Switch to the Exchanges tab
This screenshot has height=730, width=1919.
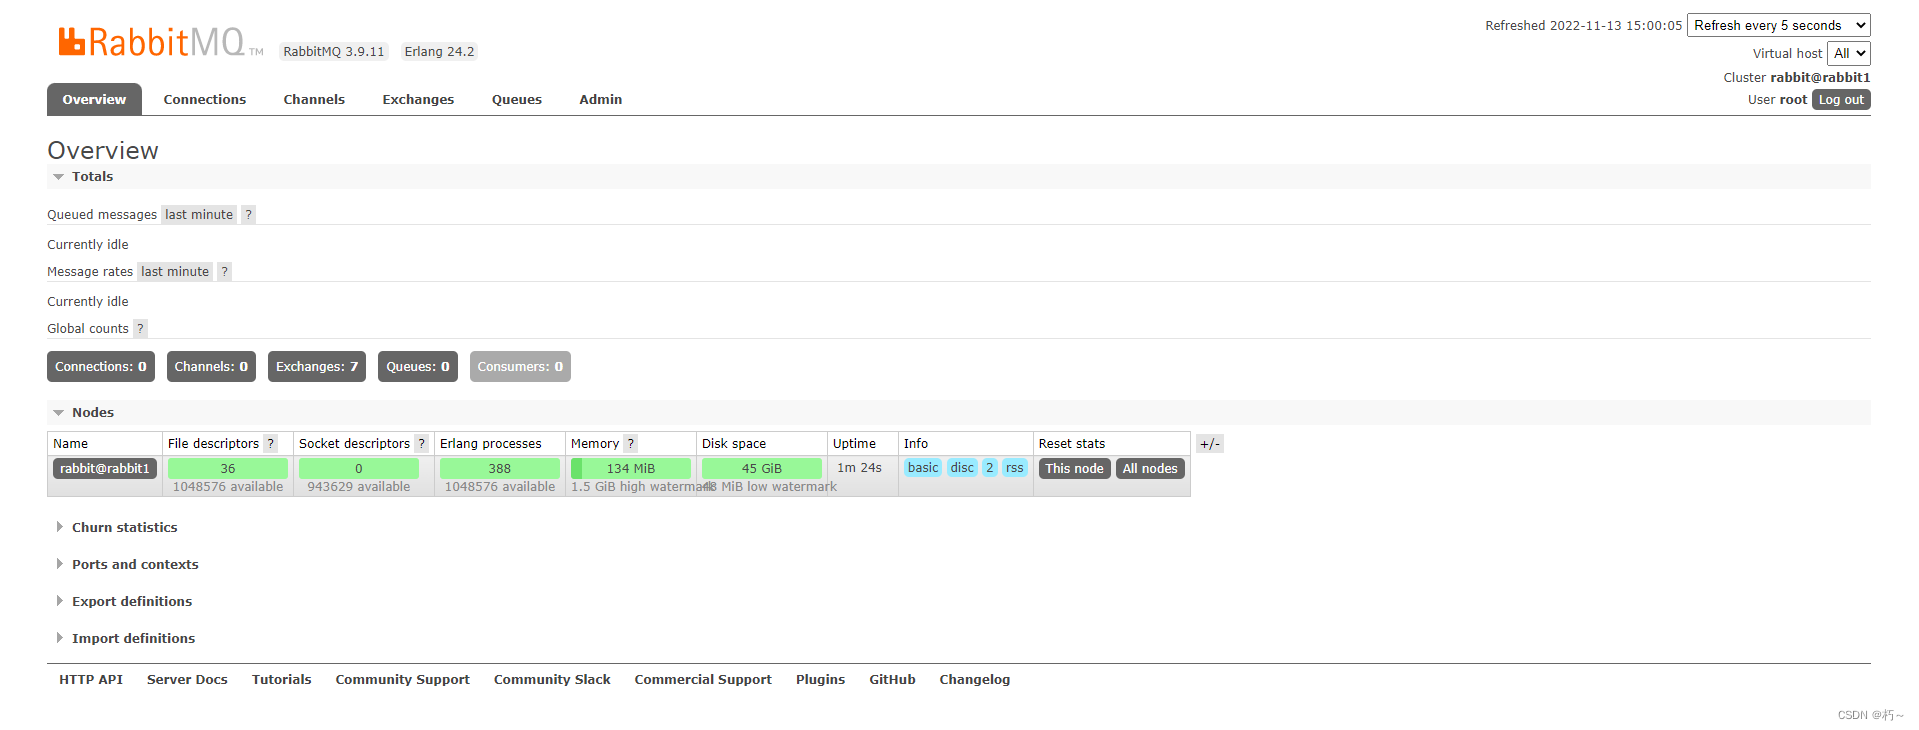click(418, 99)
